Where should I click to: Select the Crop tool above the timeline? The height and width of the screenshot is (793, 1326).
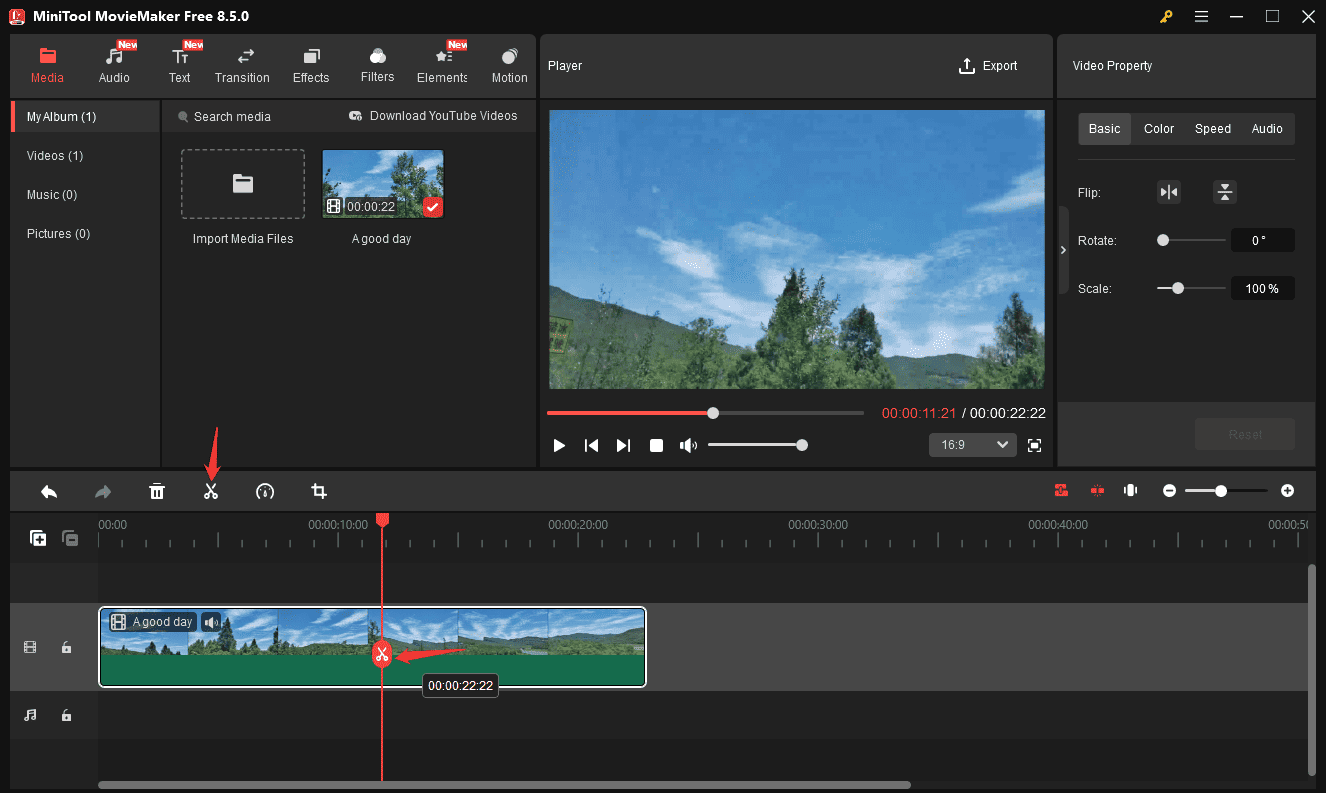coord(319,491)
